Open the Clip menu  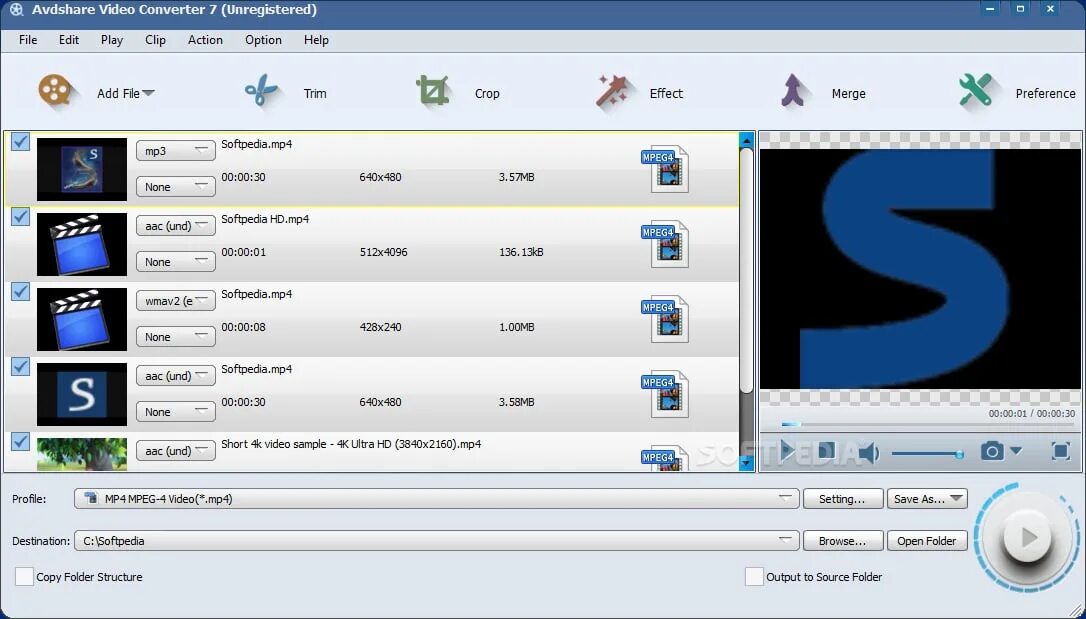click(x=155, y=39)
